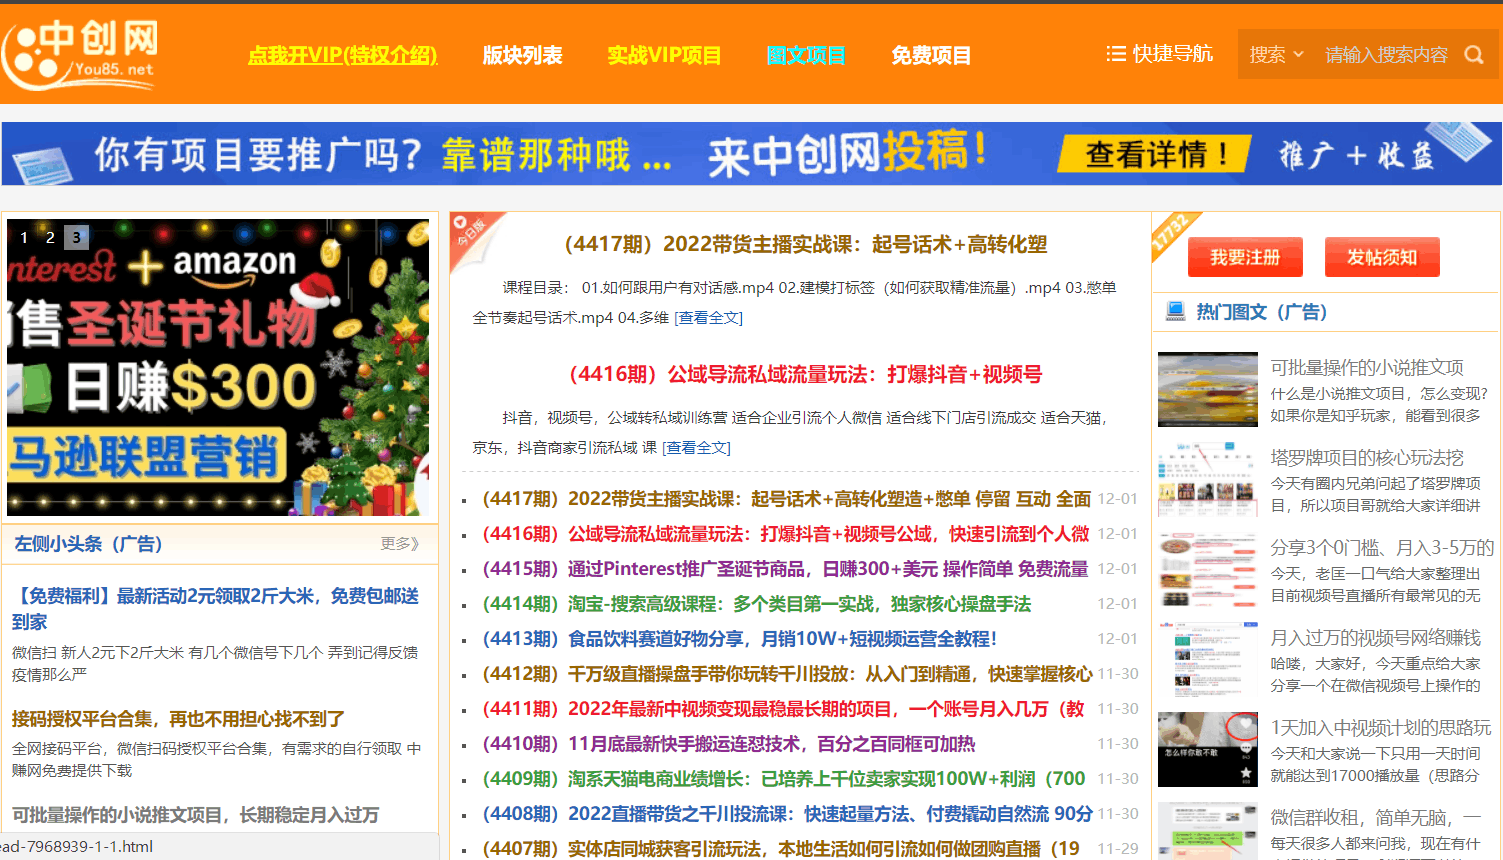Open sidebar title 可批量操作的小说推文项
Viewport: 1503px width, 860px height.
[1367, 367]
